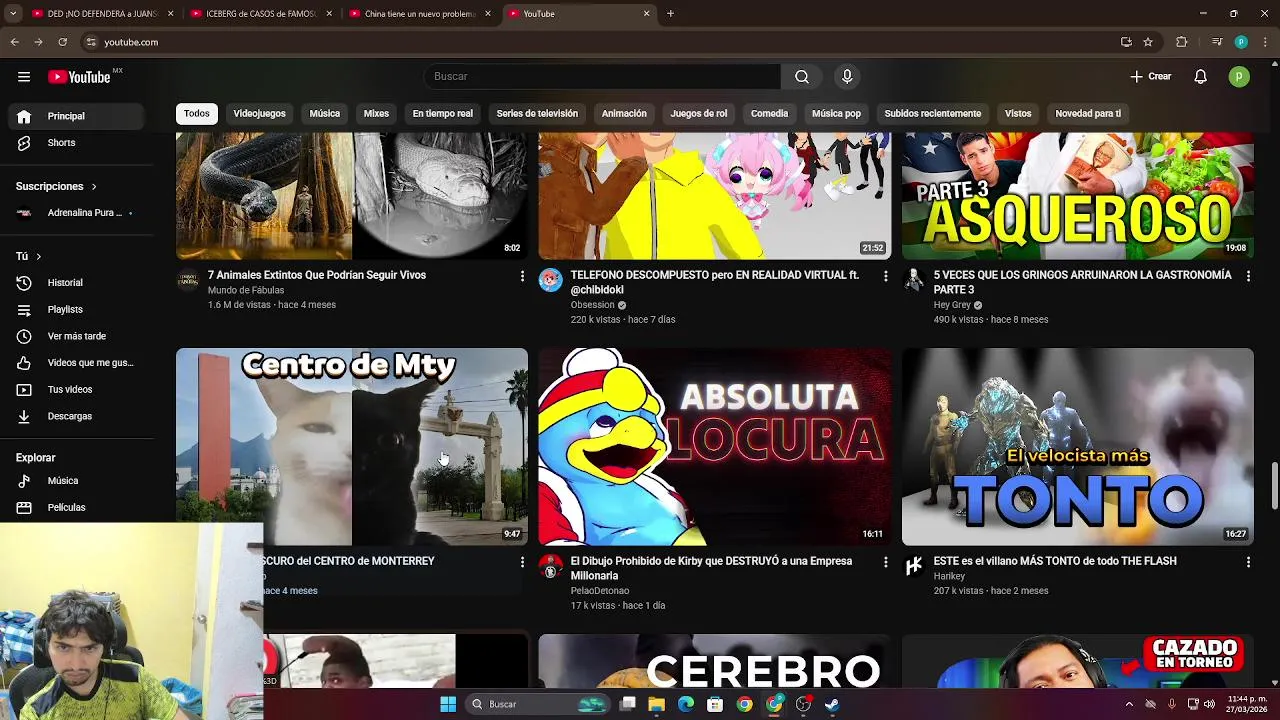Open options menu for THE FLASH villano video

[x=1248, y=562]
